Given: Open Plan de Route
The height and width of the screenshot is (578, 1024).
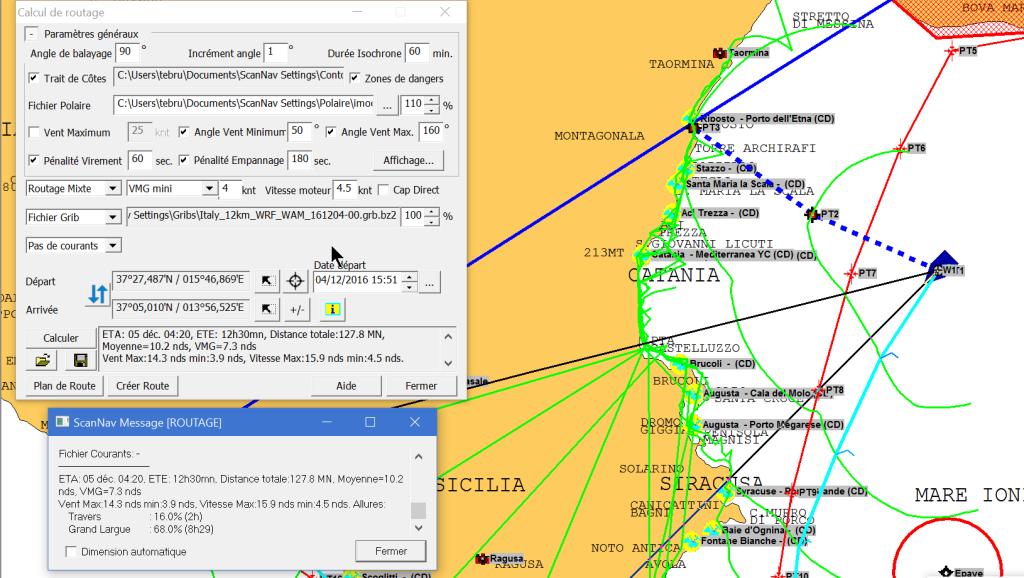Looking at the screenshot, I should pyautogui.click(x=64, y=386).
